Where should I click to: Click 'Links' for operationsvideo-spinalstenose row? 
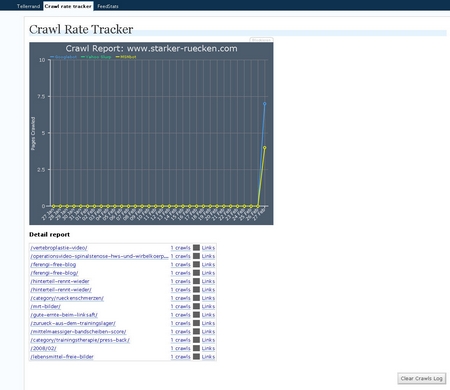click(208, 256)
